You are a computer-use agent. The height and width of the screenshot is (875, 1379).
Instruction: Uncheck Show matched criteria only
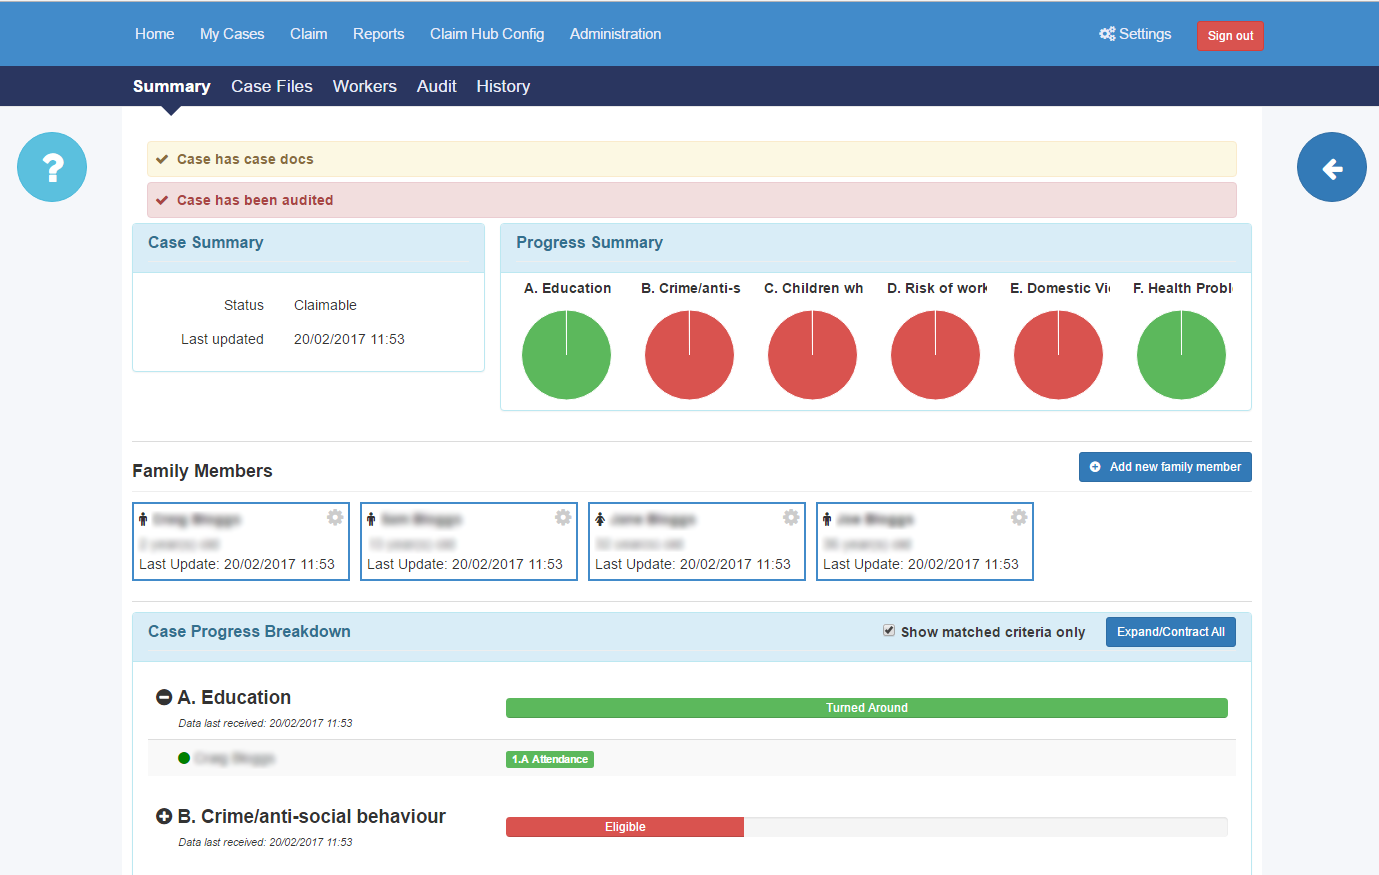889,631
